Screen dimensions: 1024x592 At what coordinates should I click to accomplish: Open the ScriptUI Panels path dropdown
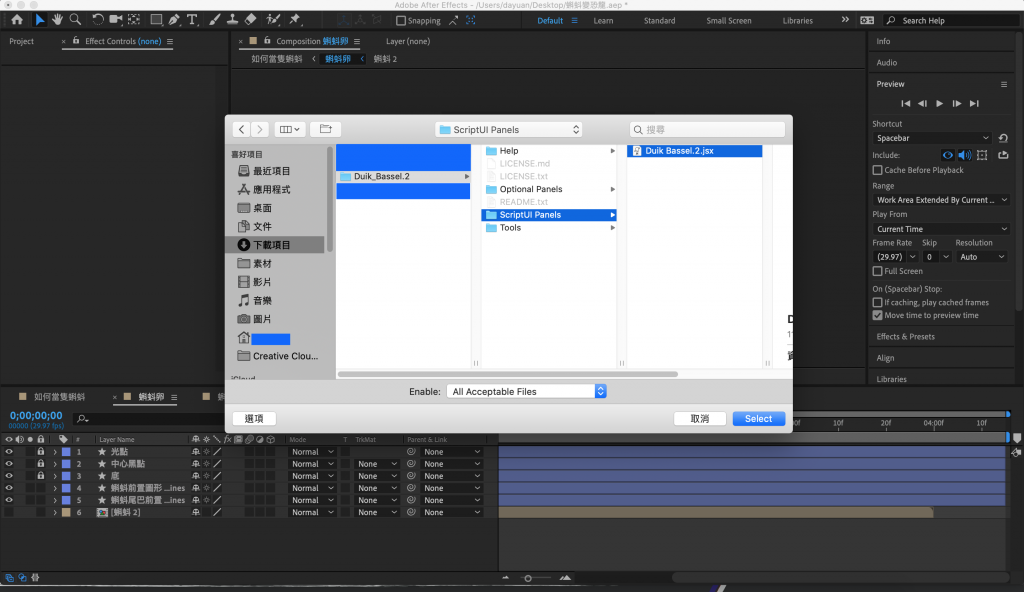click(x=509, y=129)
